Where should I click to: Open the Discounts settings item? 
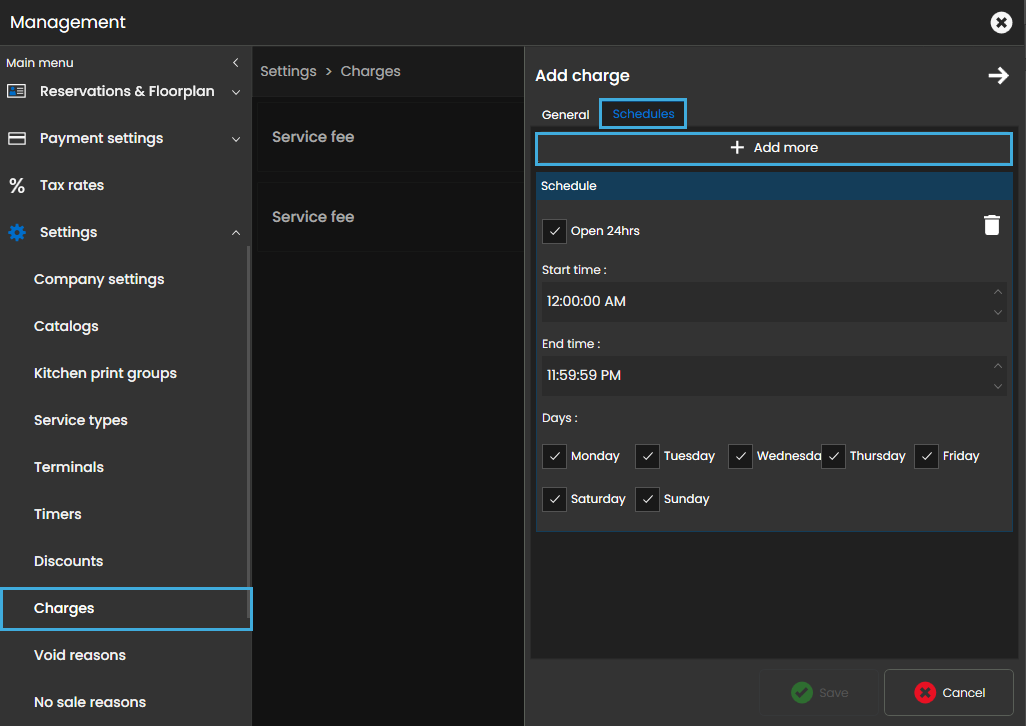pyautogui.click(x=68, y=561)
